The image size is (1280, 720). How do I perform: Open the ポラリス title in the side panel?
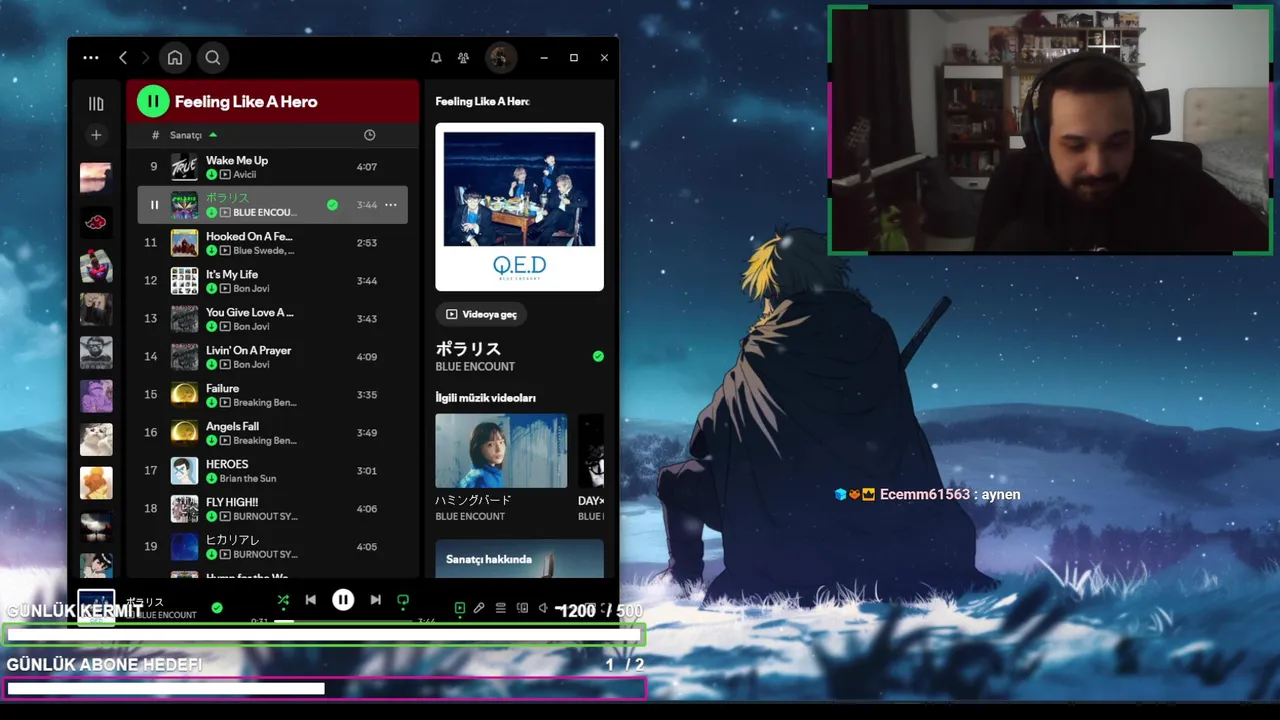tap(468, 349)
